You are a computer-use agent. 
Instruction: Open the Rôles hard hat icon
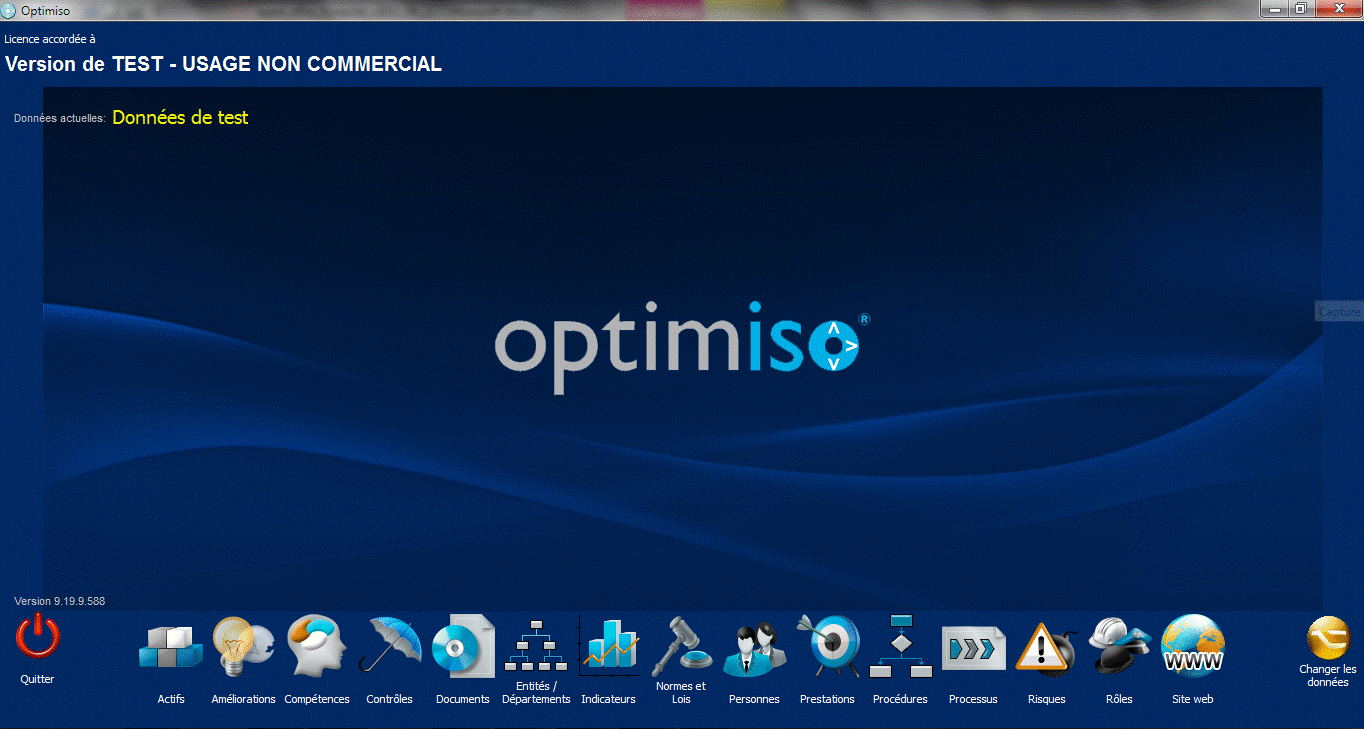pos(1119,646)
